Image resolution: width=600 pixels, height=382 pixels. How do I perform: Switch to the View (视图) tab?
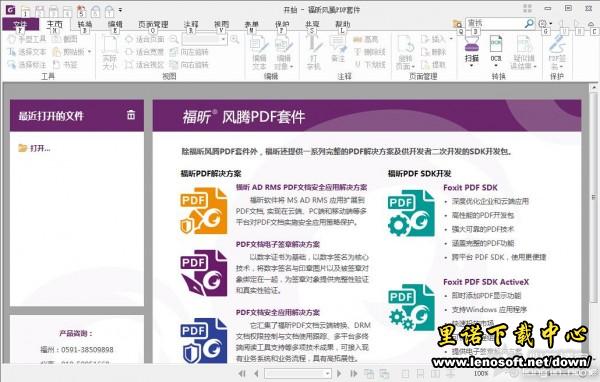221,24
